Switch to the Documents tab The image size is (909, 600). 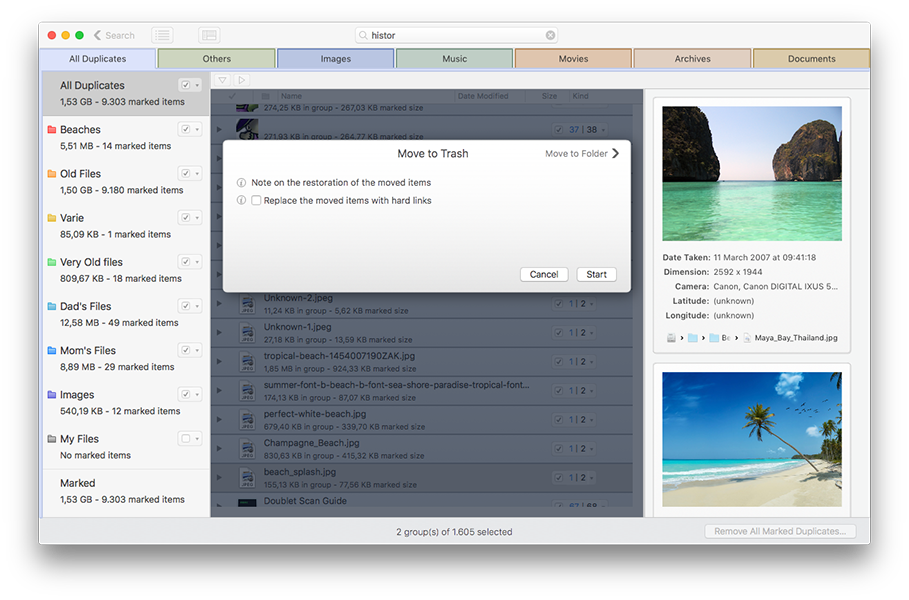pos(812,59)
